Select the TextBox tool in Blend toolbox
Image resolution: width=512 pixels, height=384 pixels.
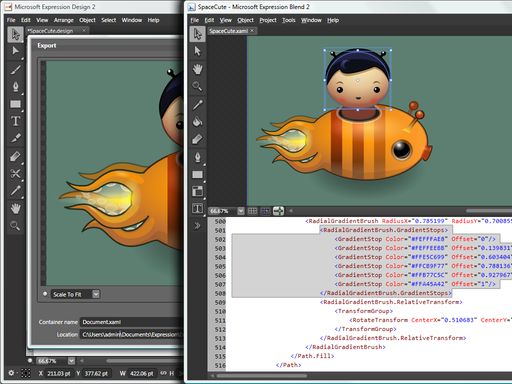coord(197,209)
